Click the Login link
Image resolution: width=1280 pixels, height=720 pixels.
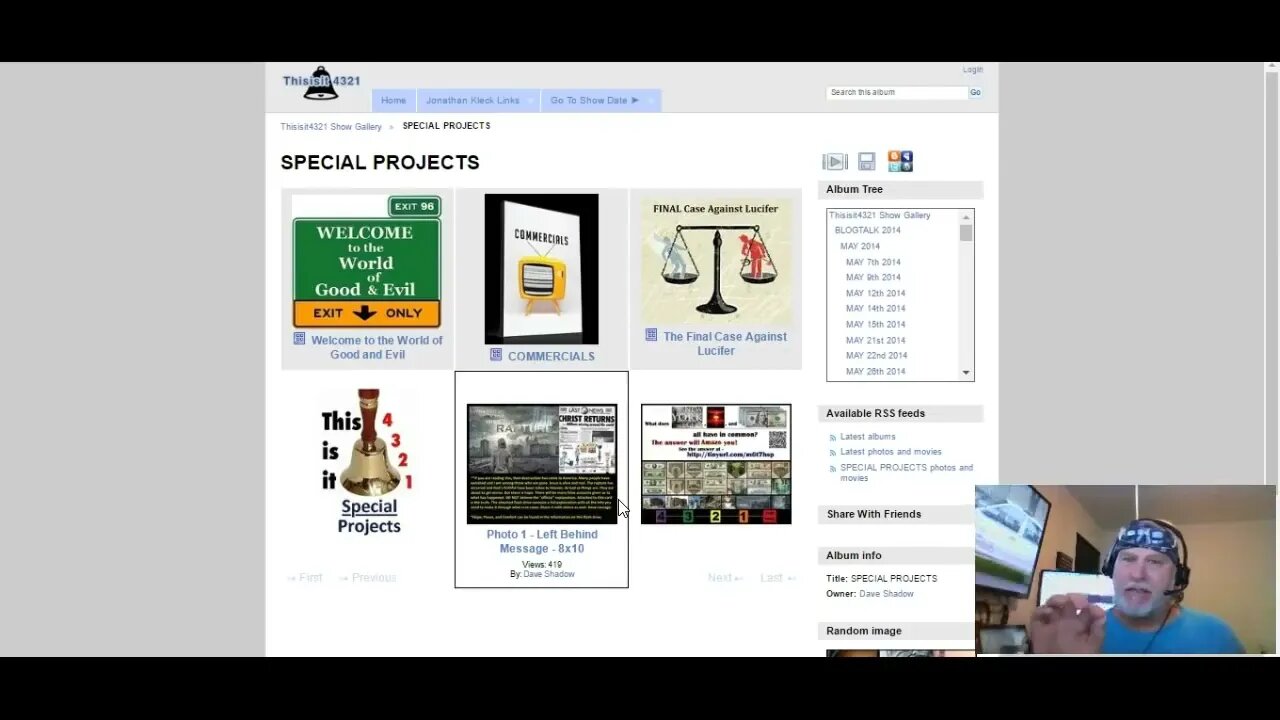coord(972,70)
